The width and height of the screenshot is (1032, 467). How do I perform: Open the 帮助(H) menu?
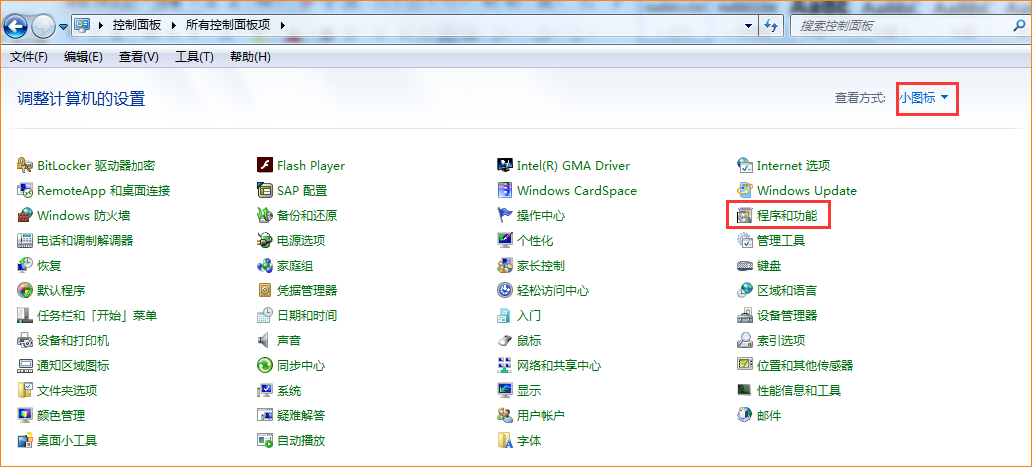(x=250, y=57)
